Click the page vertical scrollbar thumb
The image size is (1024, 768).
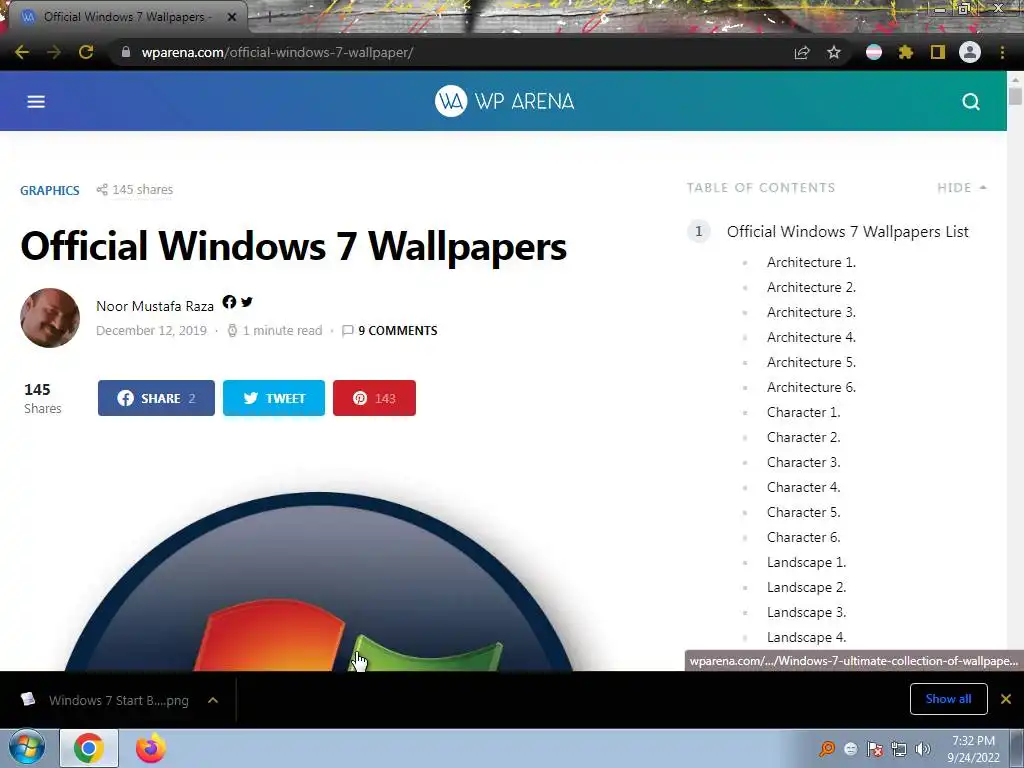(x=1015, y=95)
